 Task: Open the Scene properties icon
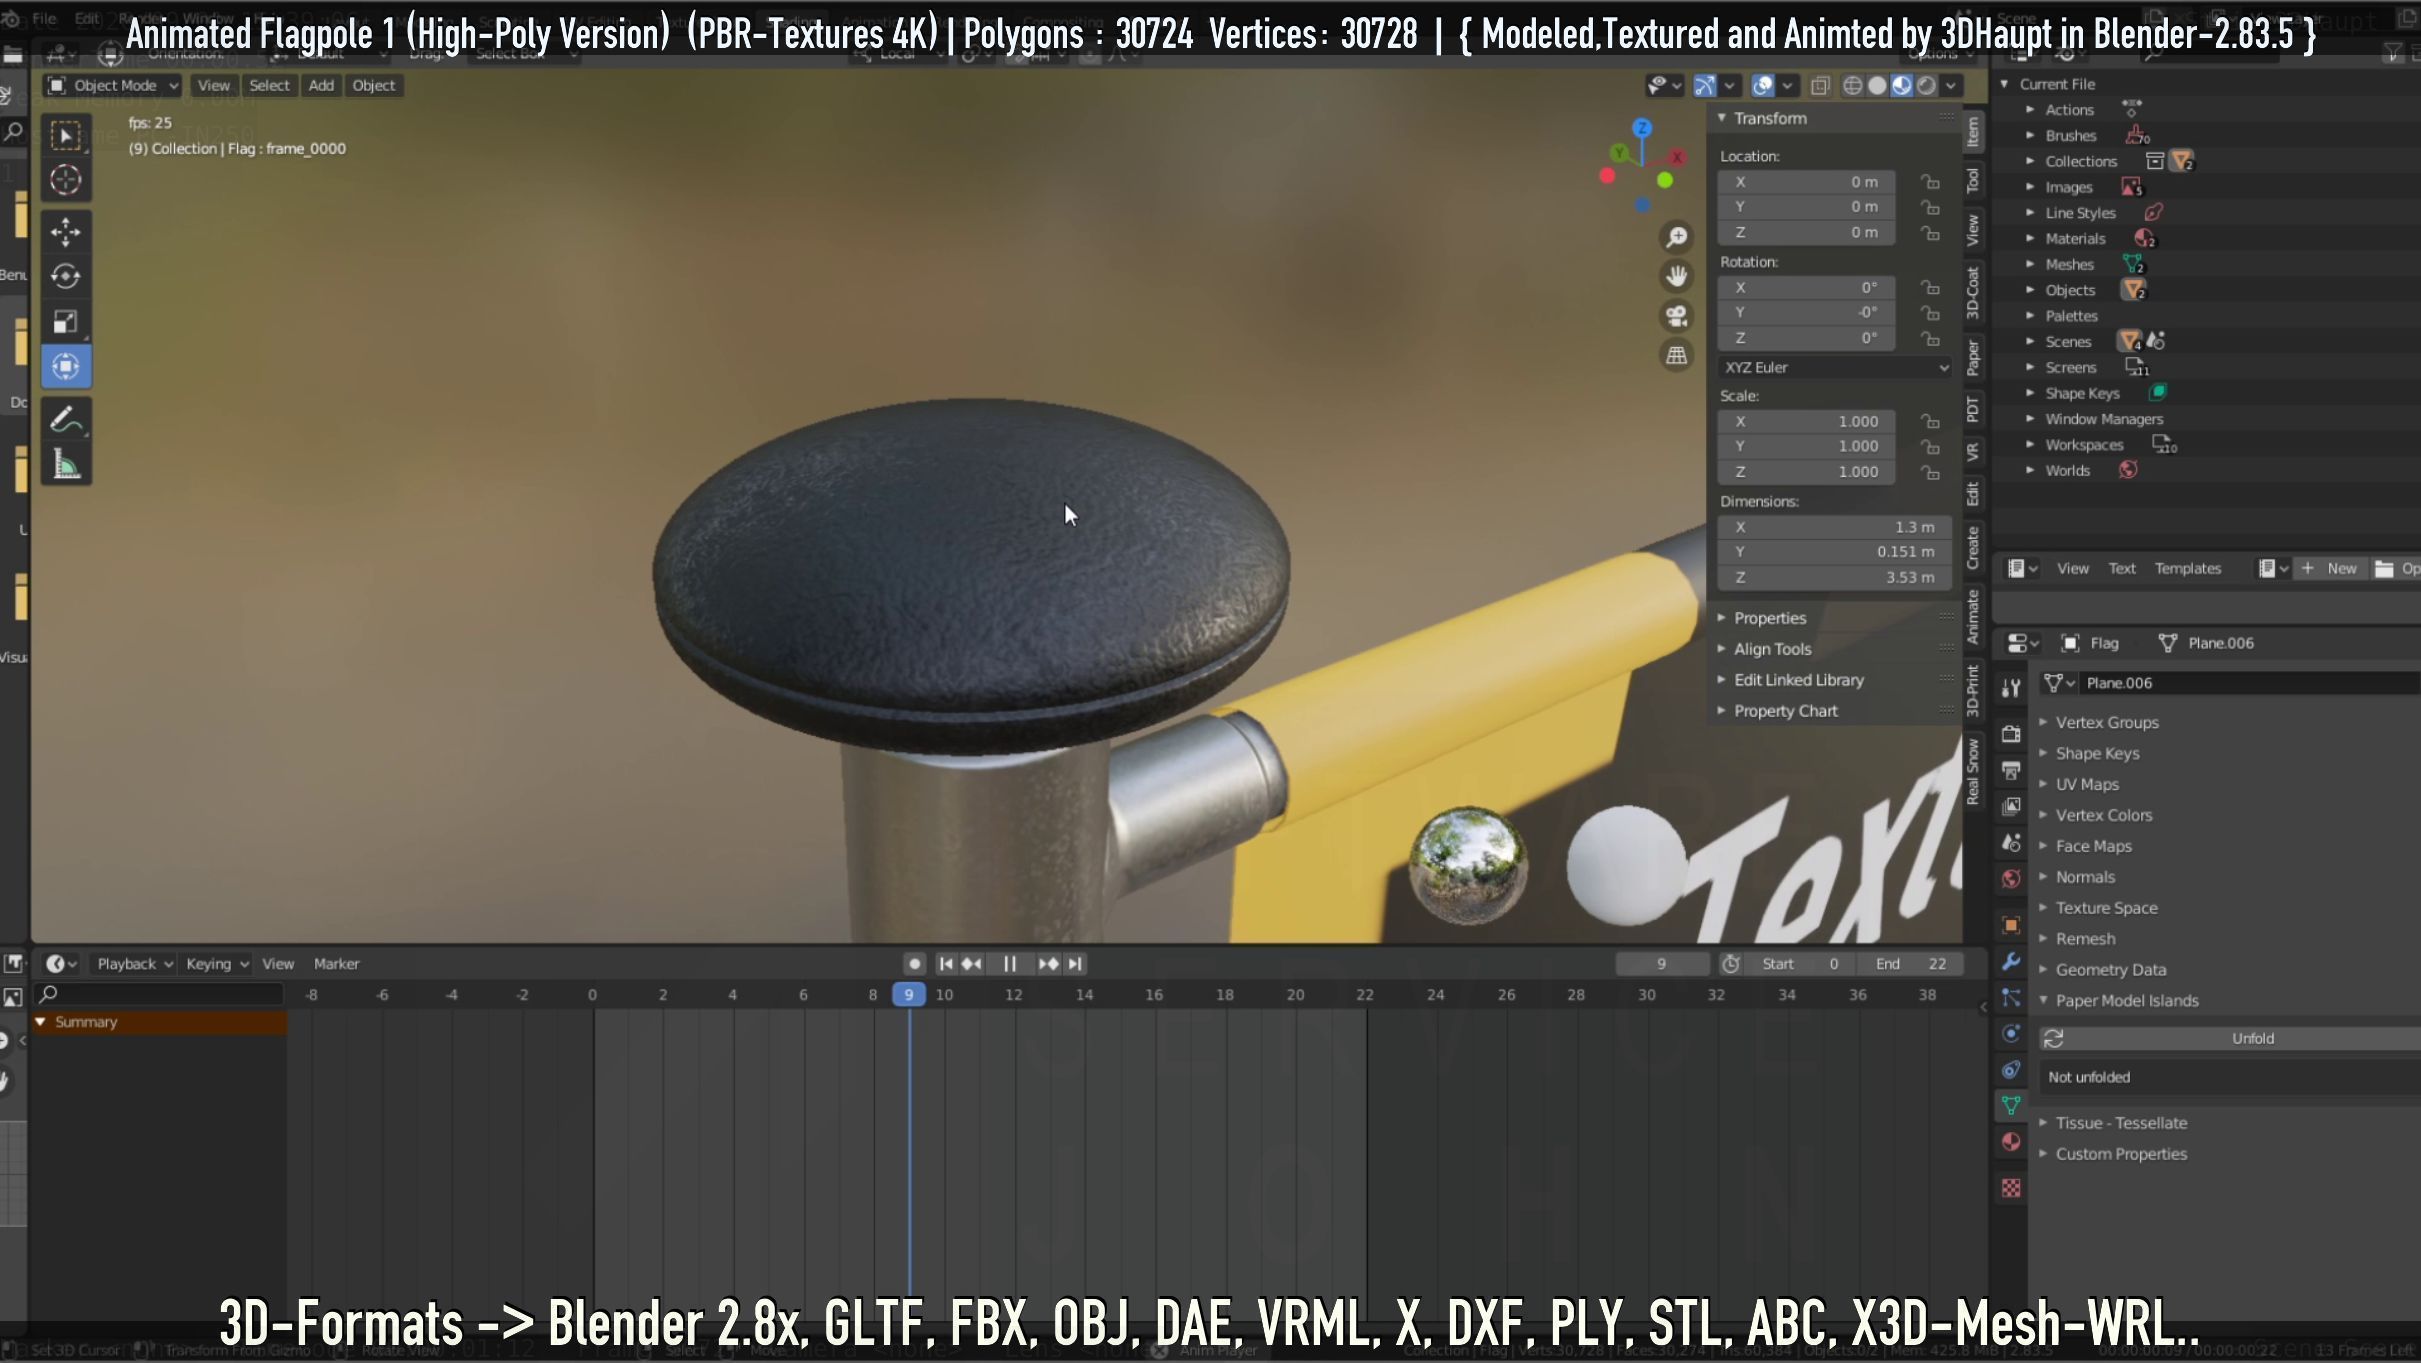point(2011,843)
